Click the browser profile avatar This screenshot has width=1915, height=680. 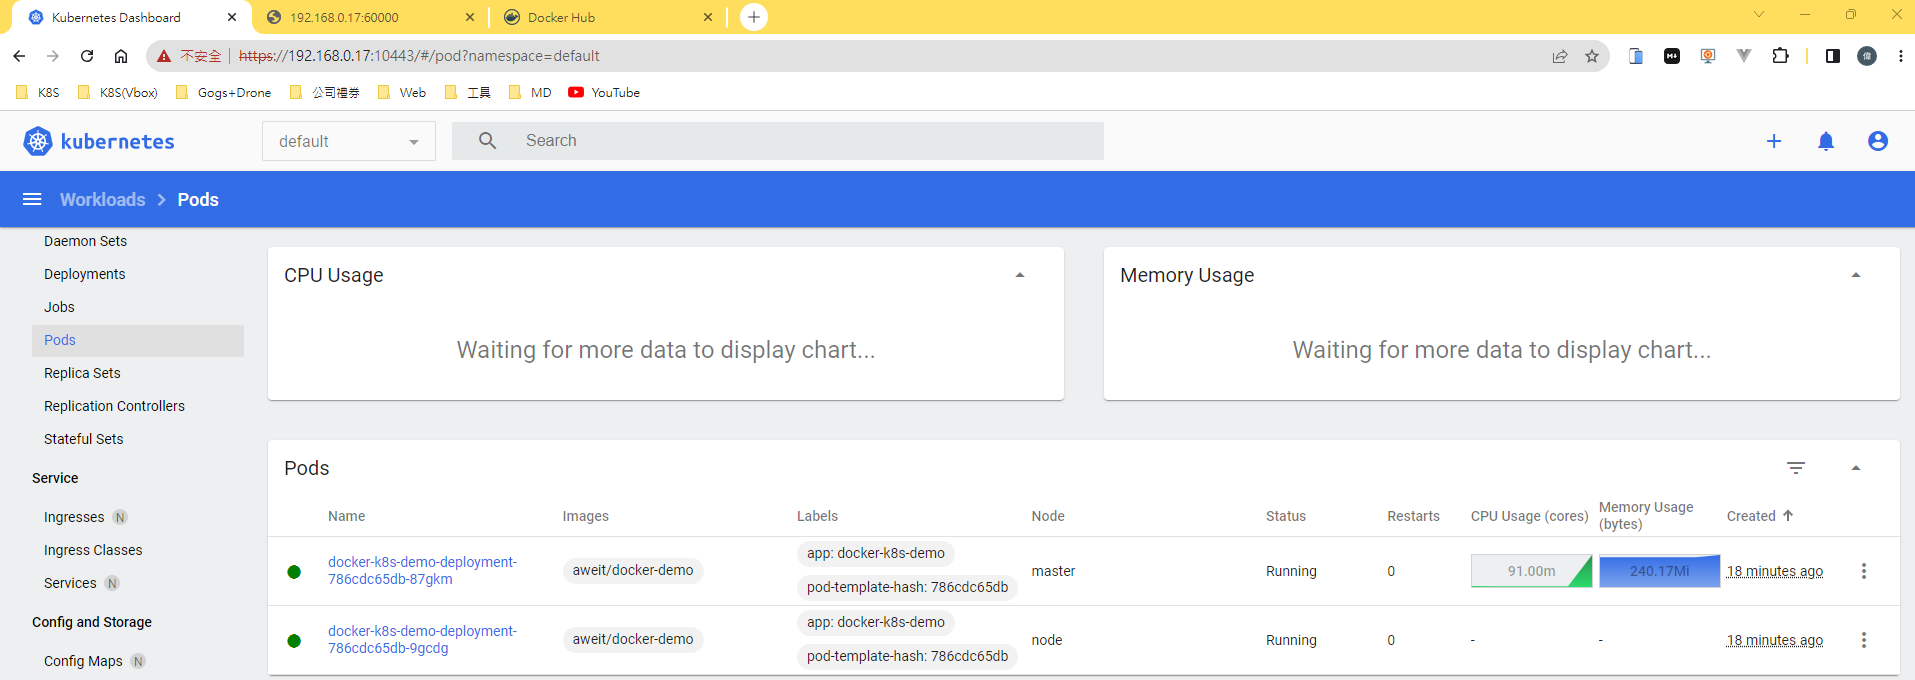pyautogui.click(x=1867, y=56)
